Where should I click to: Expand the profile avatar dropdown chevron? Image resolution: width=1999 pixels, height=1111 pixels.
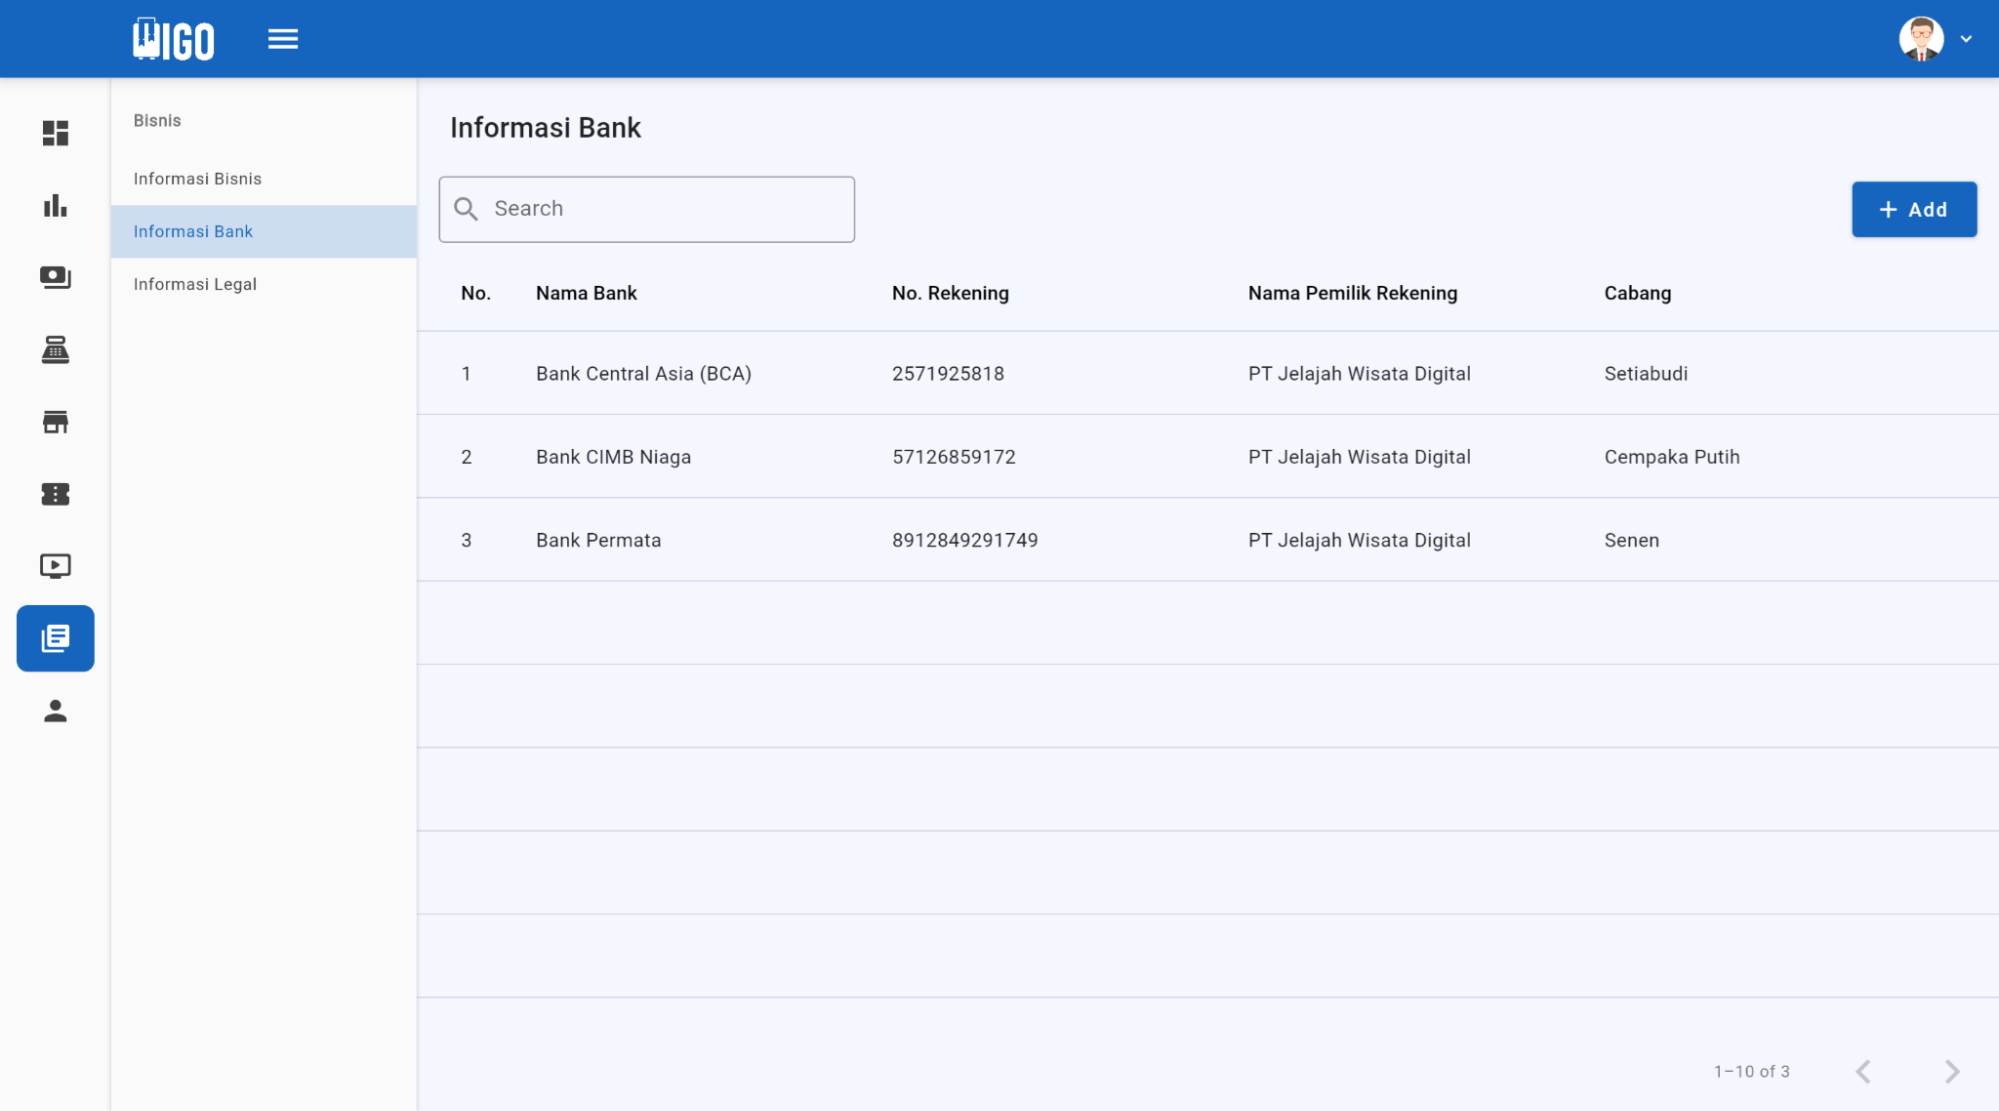1968,38
